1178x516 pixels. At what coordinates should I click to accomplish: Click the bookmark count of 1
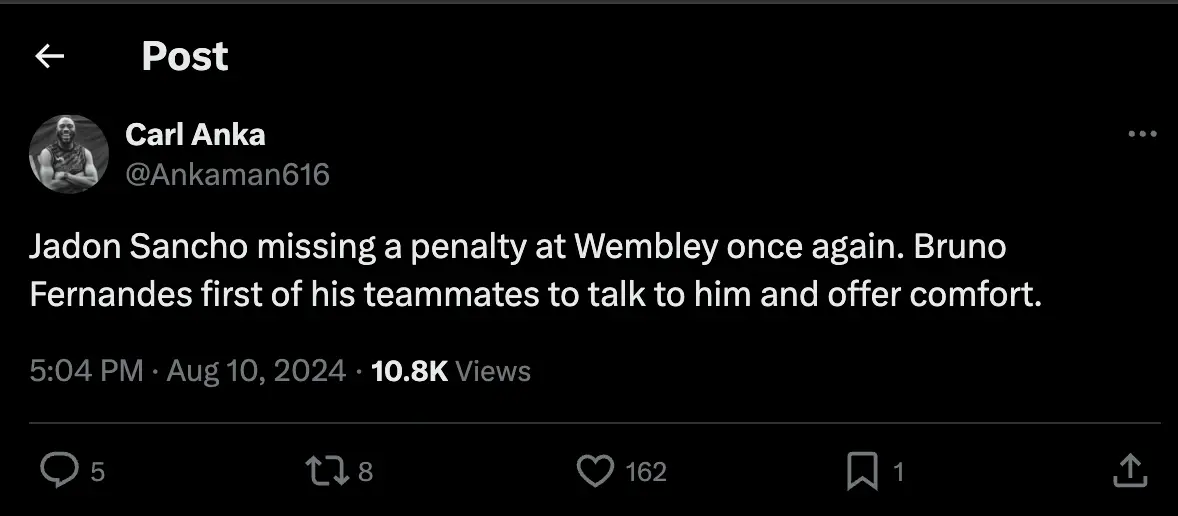pyautogui.click(x=897, y=471)
